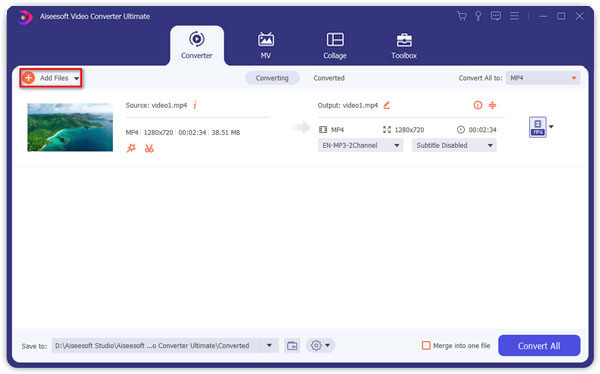Image resolution: width=600 pixels, height=374 pixels.
Task: Minimize the Aiseesoft window
Action: click(543, 16)
